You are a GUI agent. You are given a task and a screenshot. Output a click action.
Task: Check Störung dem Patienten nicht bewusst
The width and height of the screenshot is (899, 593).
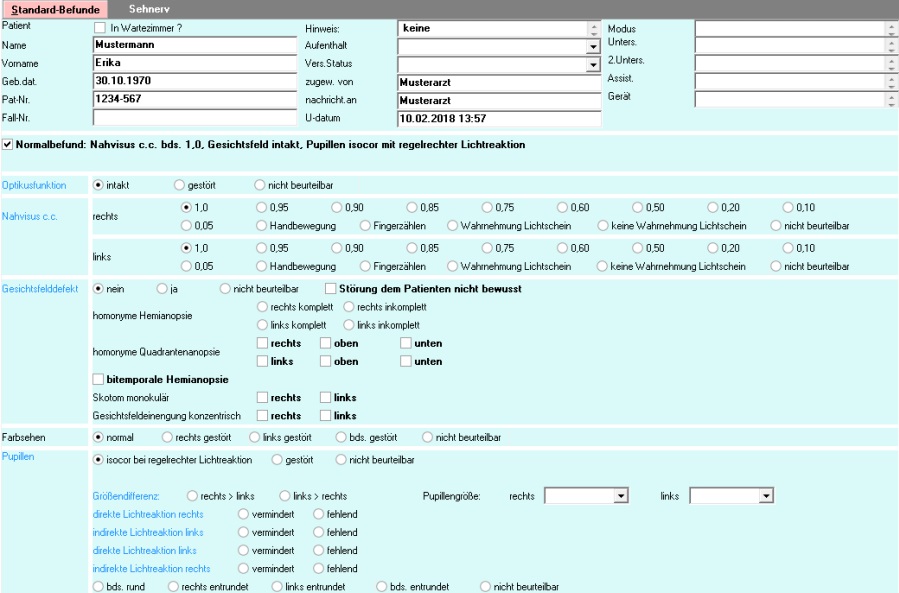point(331,288)
